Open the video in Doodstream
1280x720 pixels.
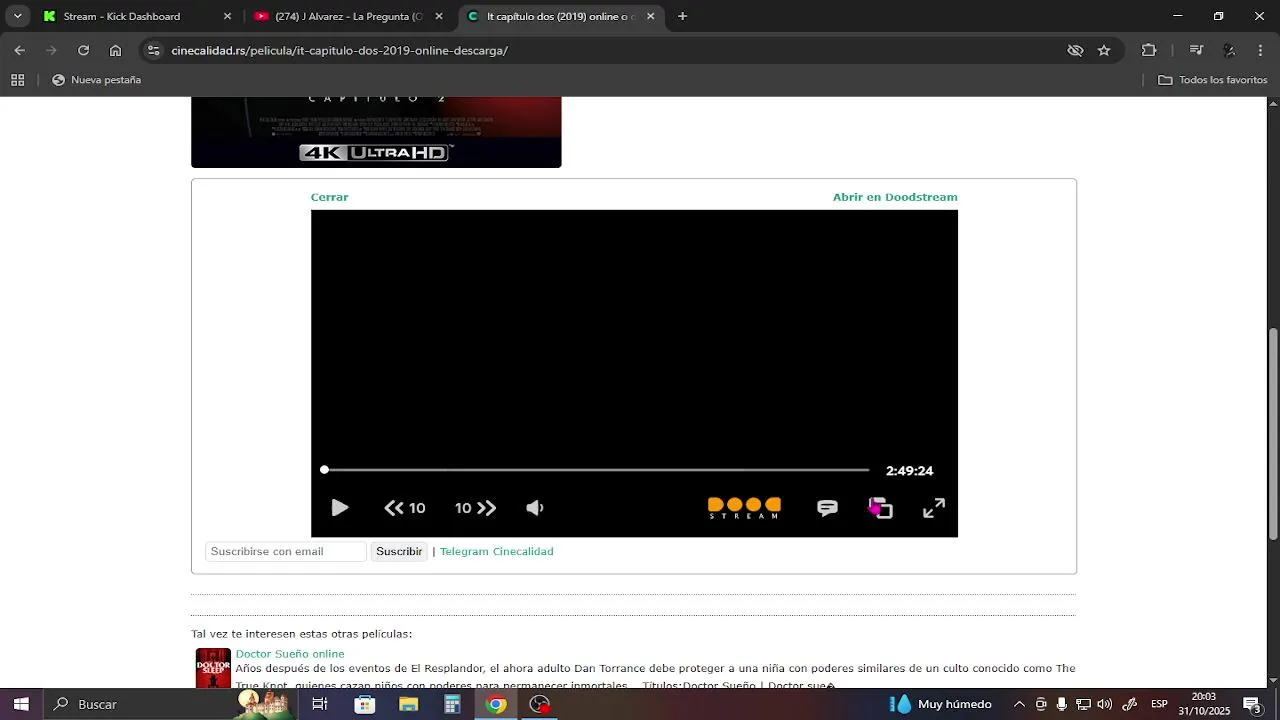pos(895,197)
